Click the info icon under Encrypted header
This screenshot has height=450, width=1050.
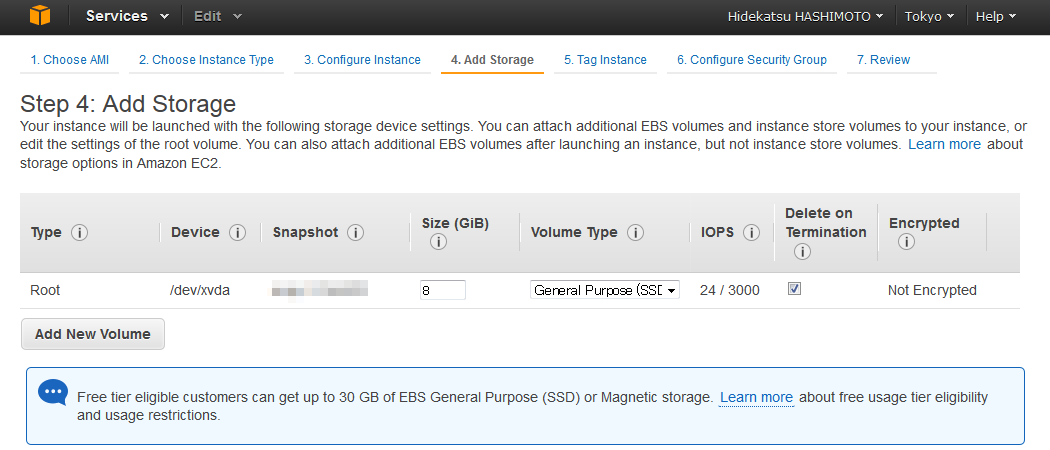click(x=906, y=242)
